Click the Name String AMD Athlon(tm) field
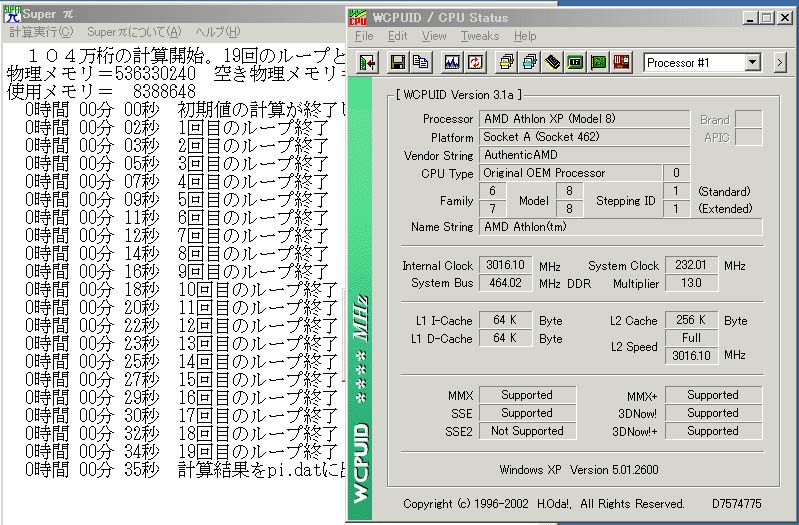 pos(621,227)
